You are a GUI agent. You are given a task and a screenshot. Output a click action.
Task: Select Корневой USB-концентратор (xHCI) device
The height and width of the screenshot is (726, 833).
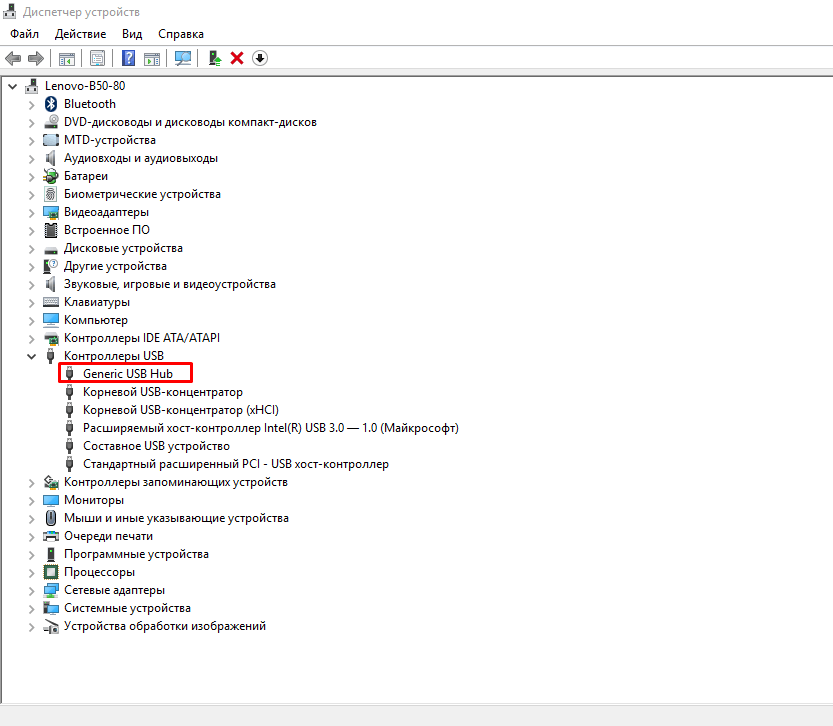pos(181,410)
